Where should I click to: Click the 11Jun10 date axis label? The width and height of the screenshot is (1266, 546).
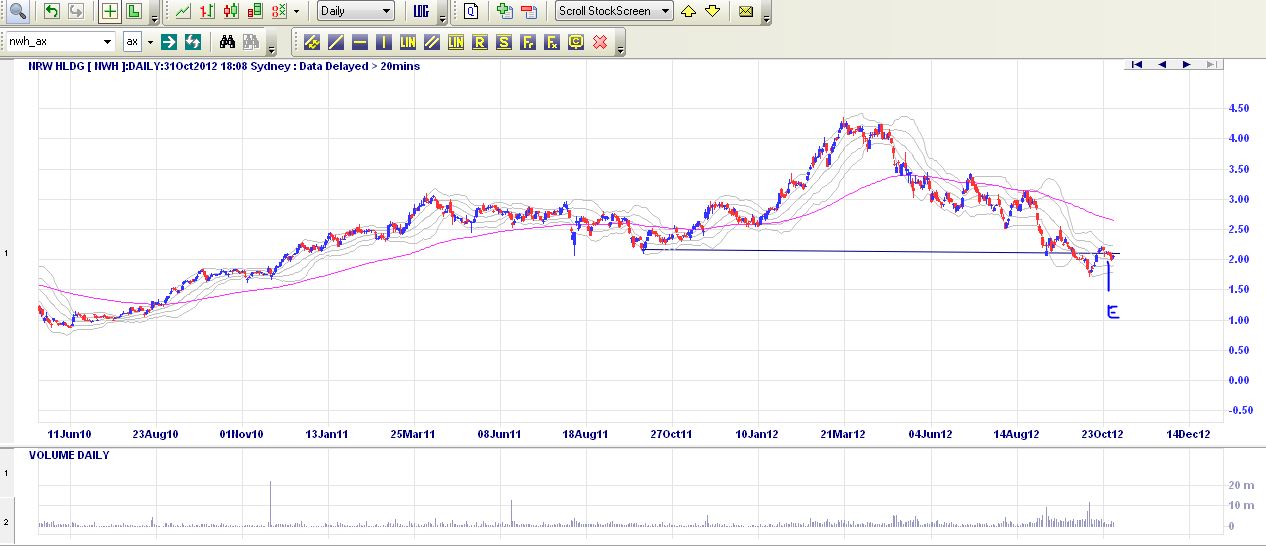click(70, 434)
